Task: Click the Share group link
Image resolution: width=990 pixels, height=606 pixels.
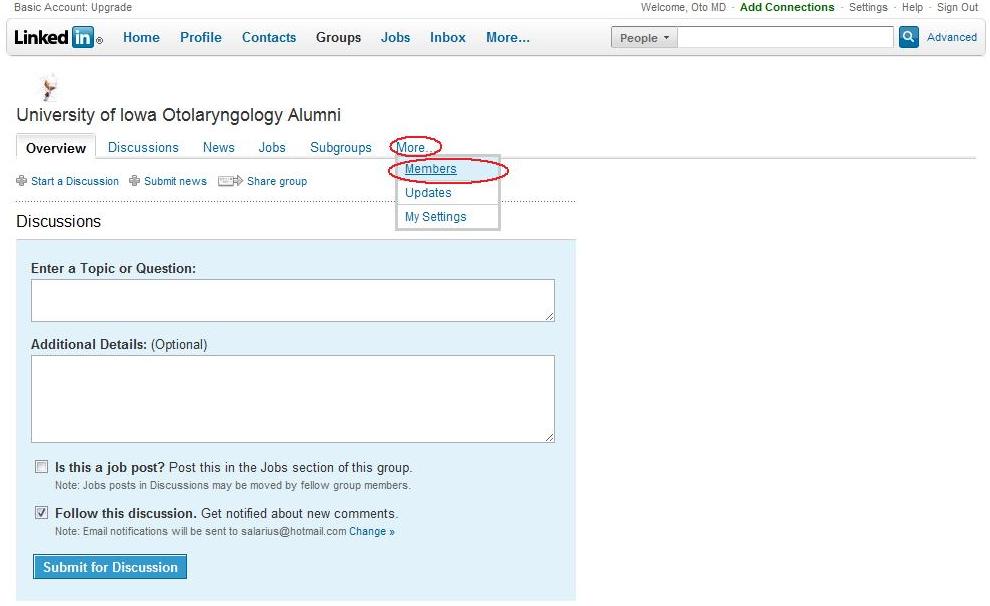Action: (277, 181)
